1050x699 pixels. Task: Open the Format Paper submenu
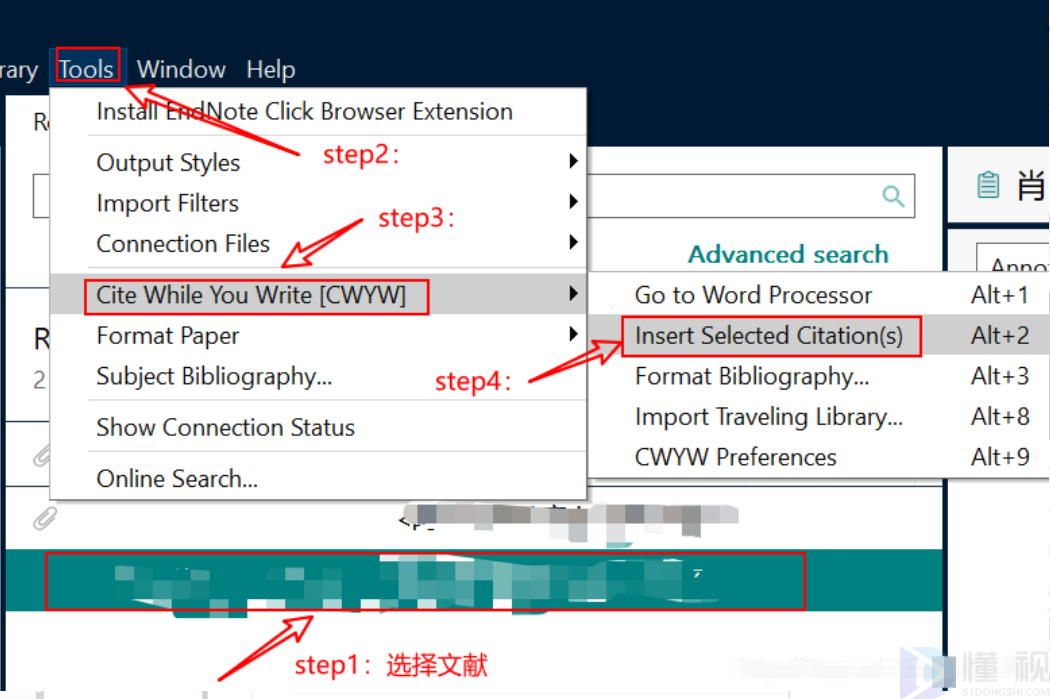click(167, 335)
